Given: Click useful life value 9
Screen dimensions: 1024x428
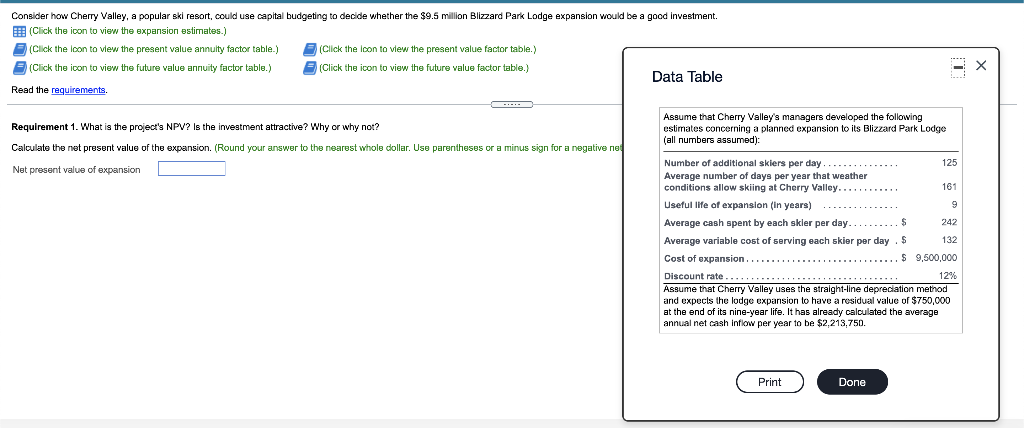Looking at the screenshot, I should click(954, 205).
